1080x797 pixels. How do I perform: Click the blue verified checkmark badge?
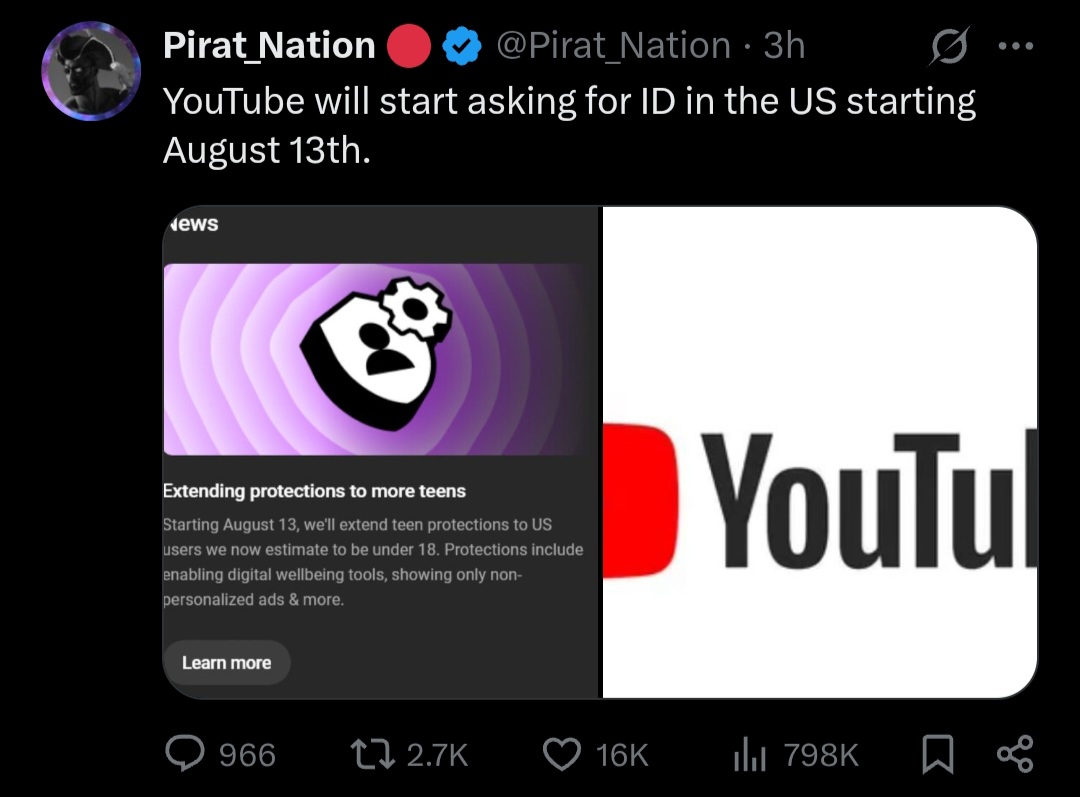pyautogui.click(x=461, y=45)
